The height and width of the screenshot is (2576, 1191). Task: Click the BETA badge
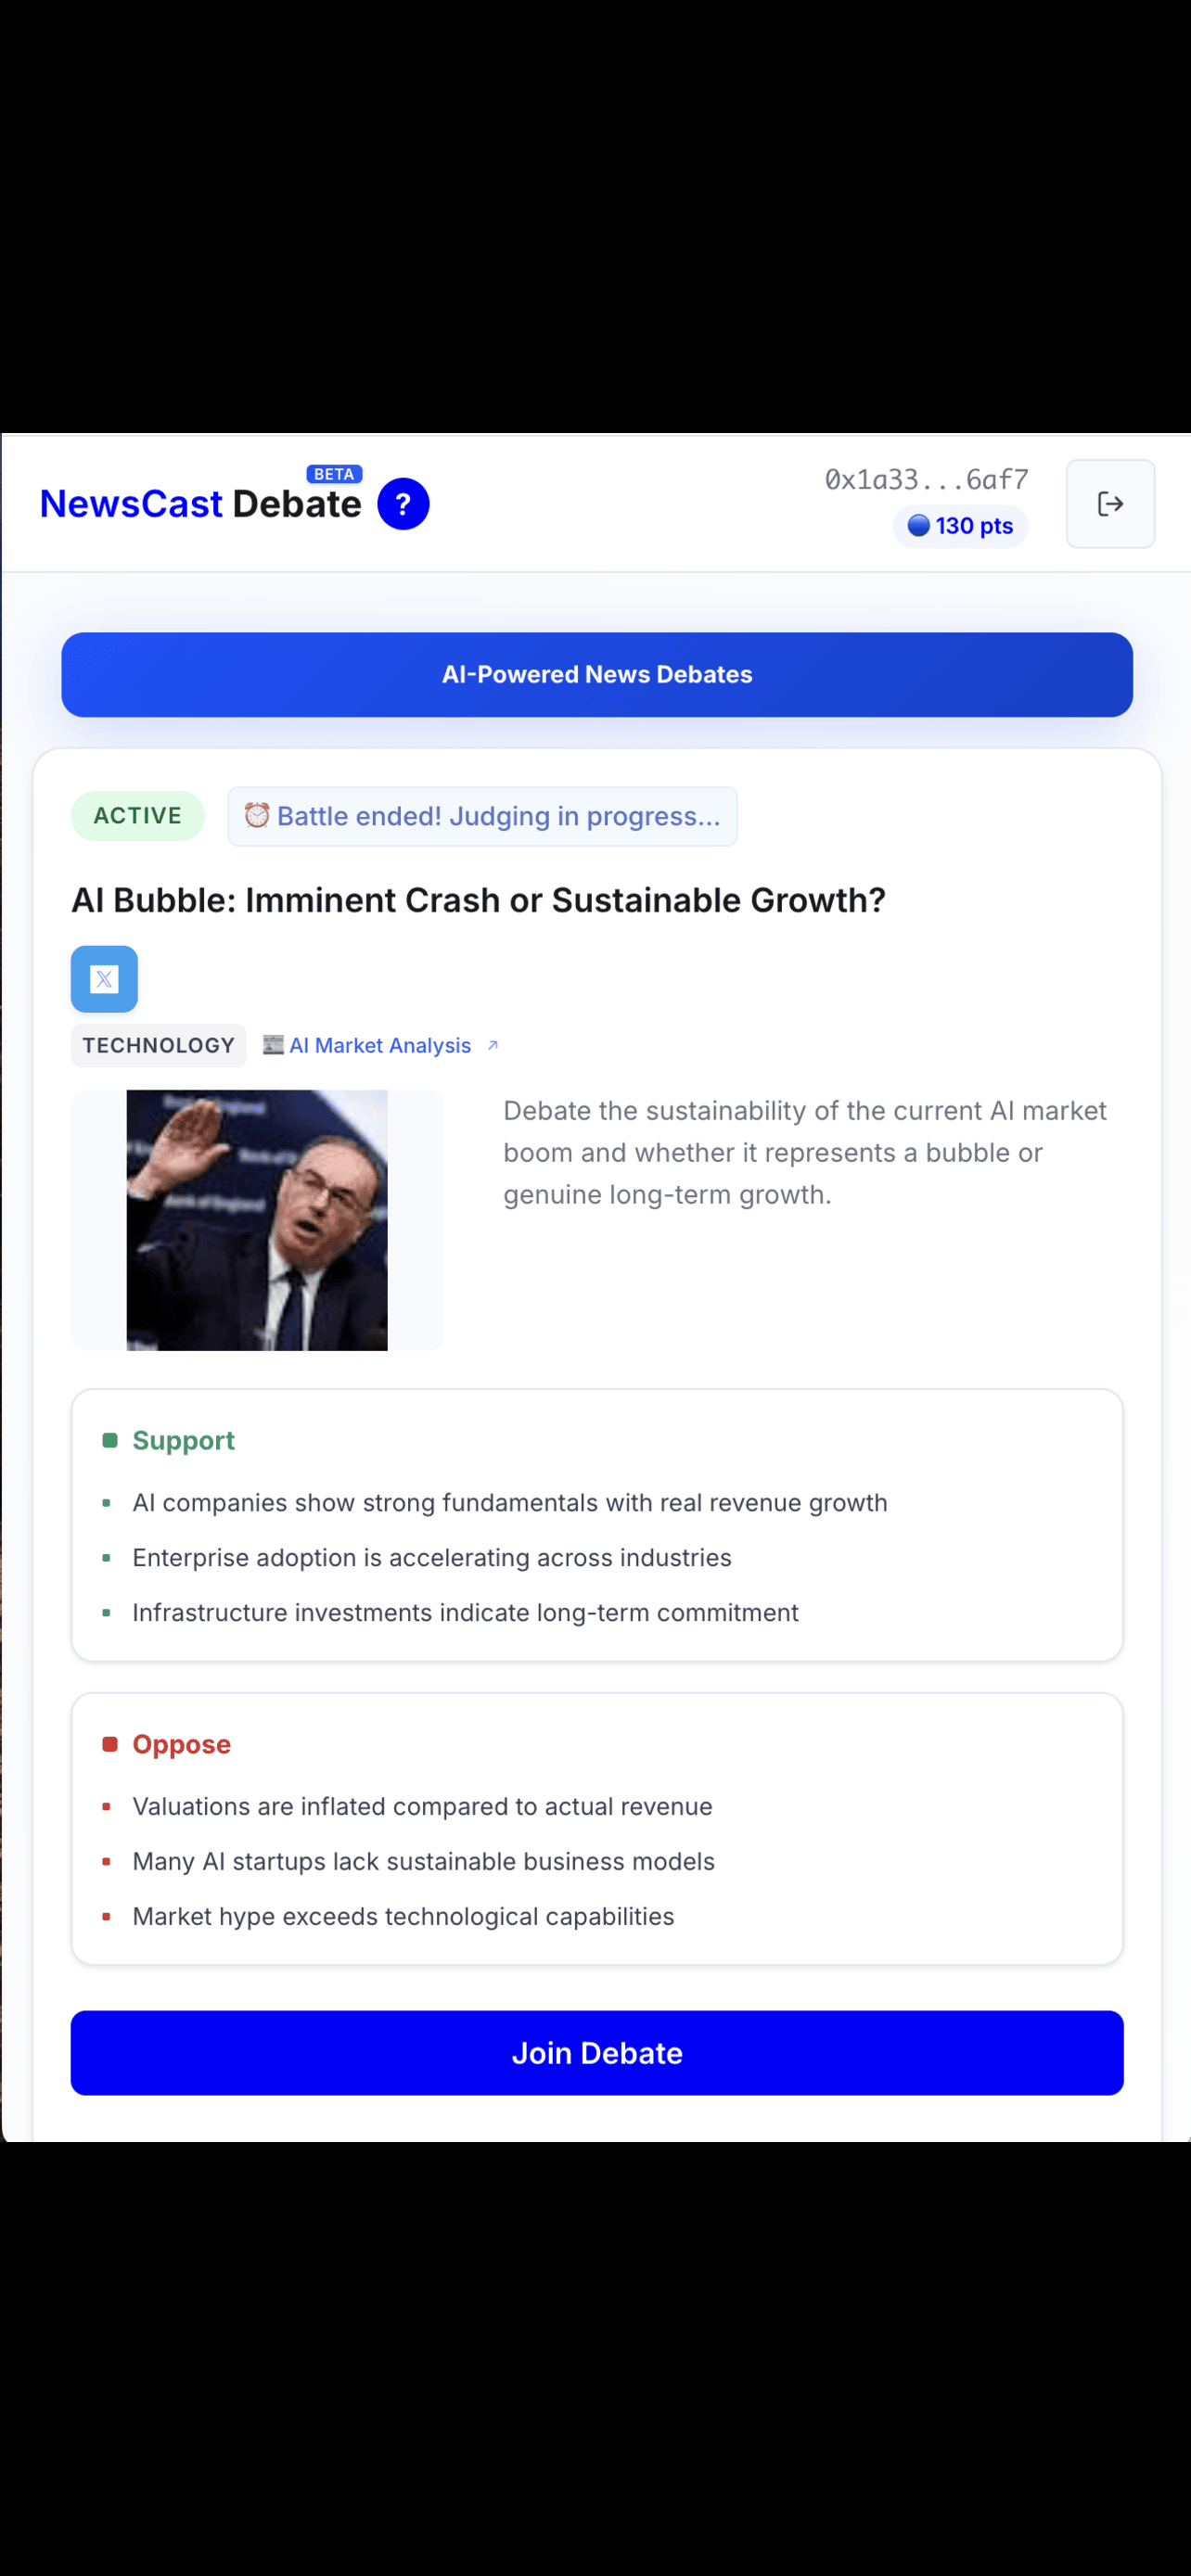coord(334,474)
